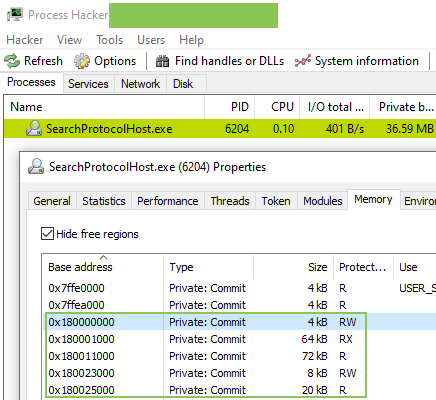
Task: Click SearchProtocolHost.exe process row icon
Action: point(34,129)
